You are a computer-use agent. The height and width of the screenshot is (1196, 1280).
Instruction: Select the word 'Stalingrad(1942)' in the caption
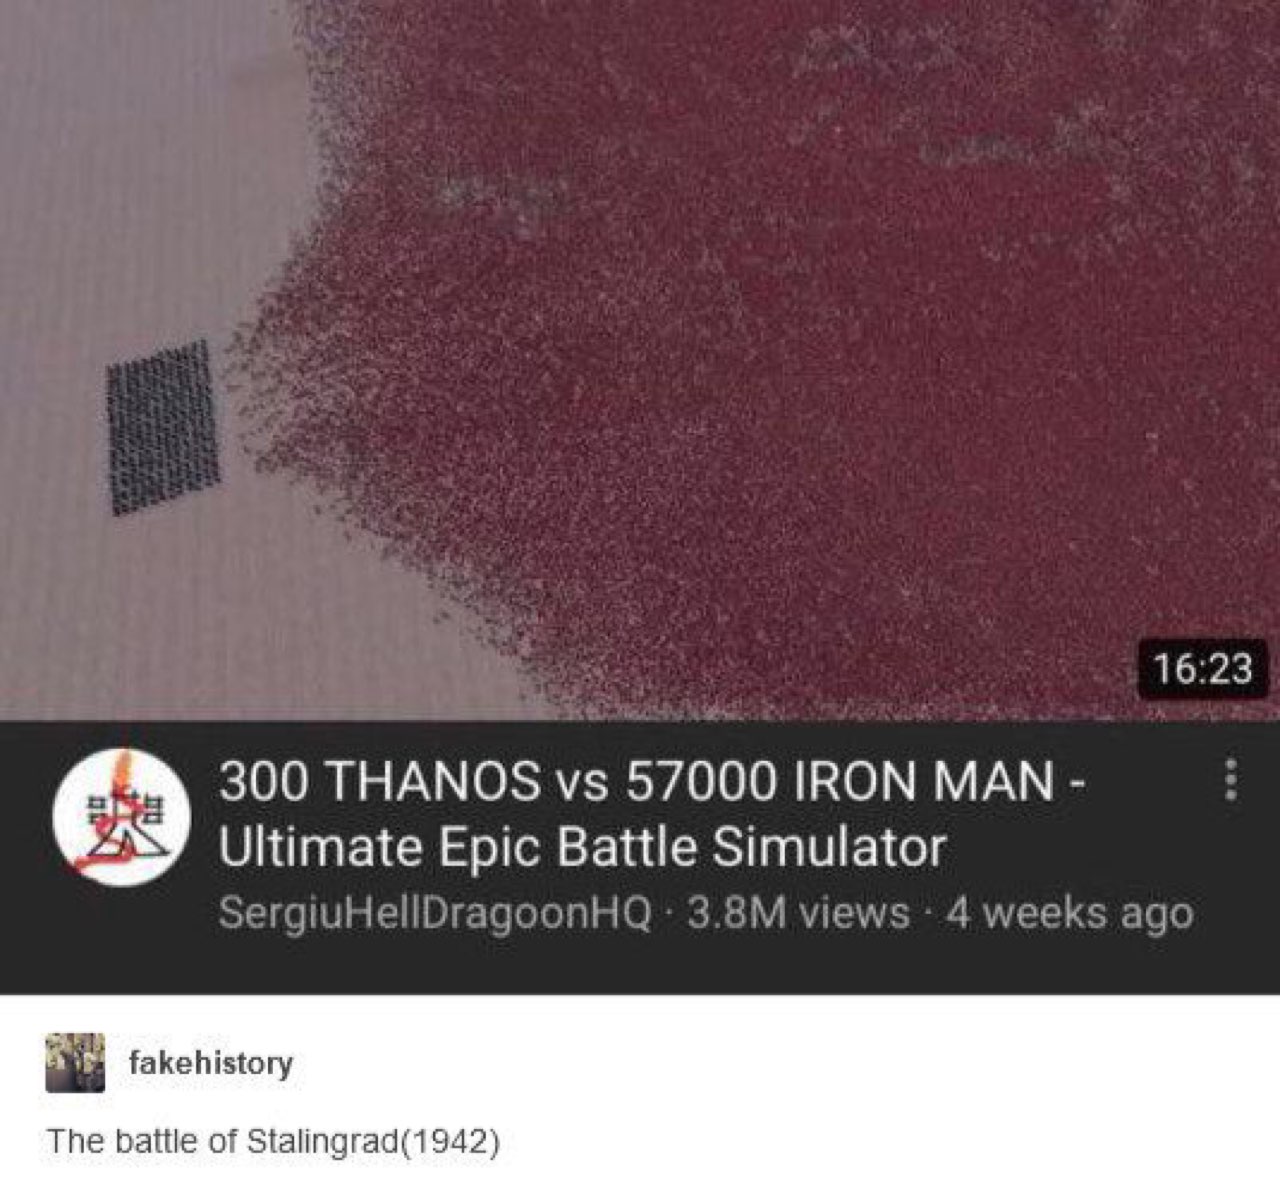click(373, 1141)
